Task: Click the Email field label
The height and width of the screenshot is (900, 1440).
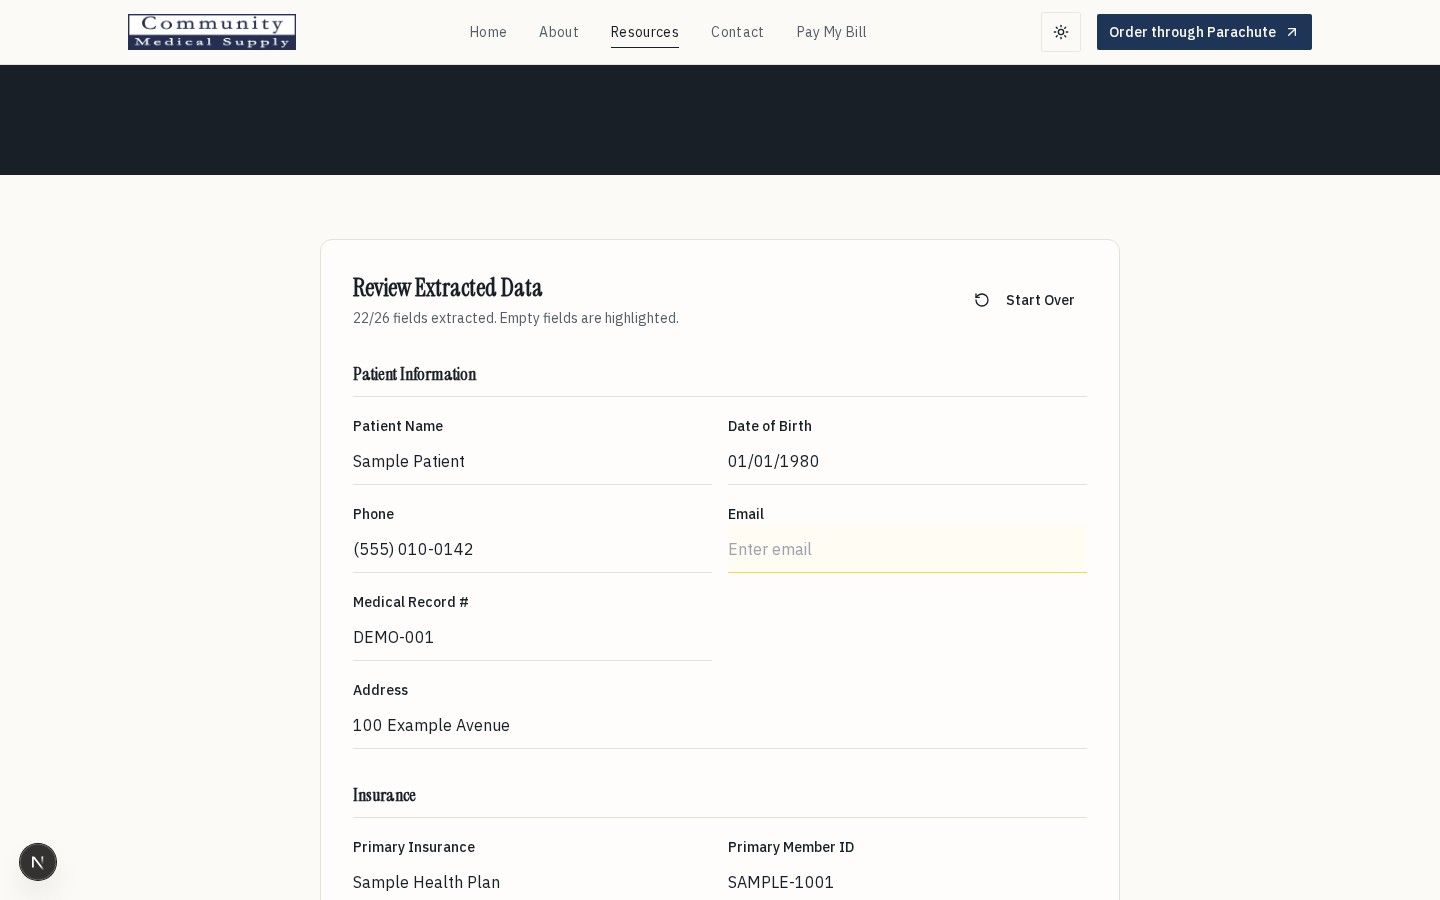Action: pyautogui.click(x=746, y=514)
